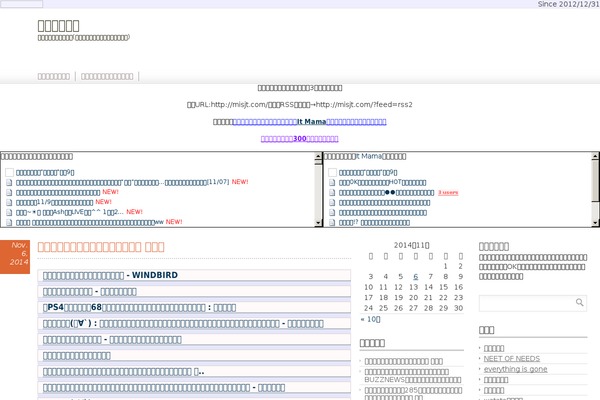
Task: Click document icon beside the 11/9 feed row
Action: click(9, 202)
